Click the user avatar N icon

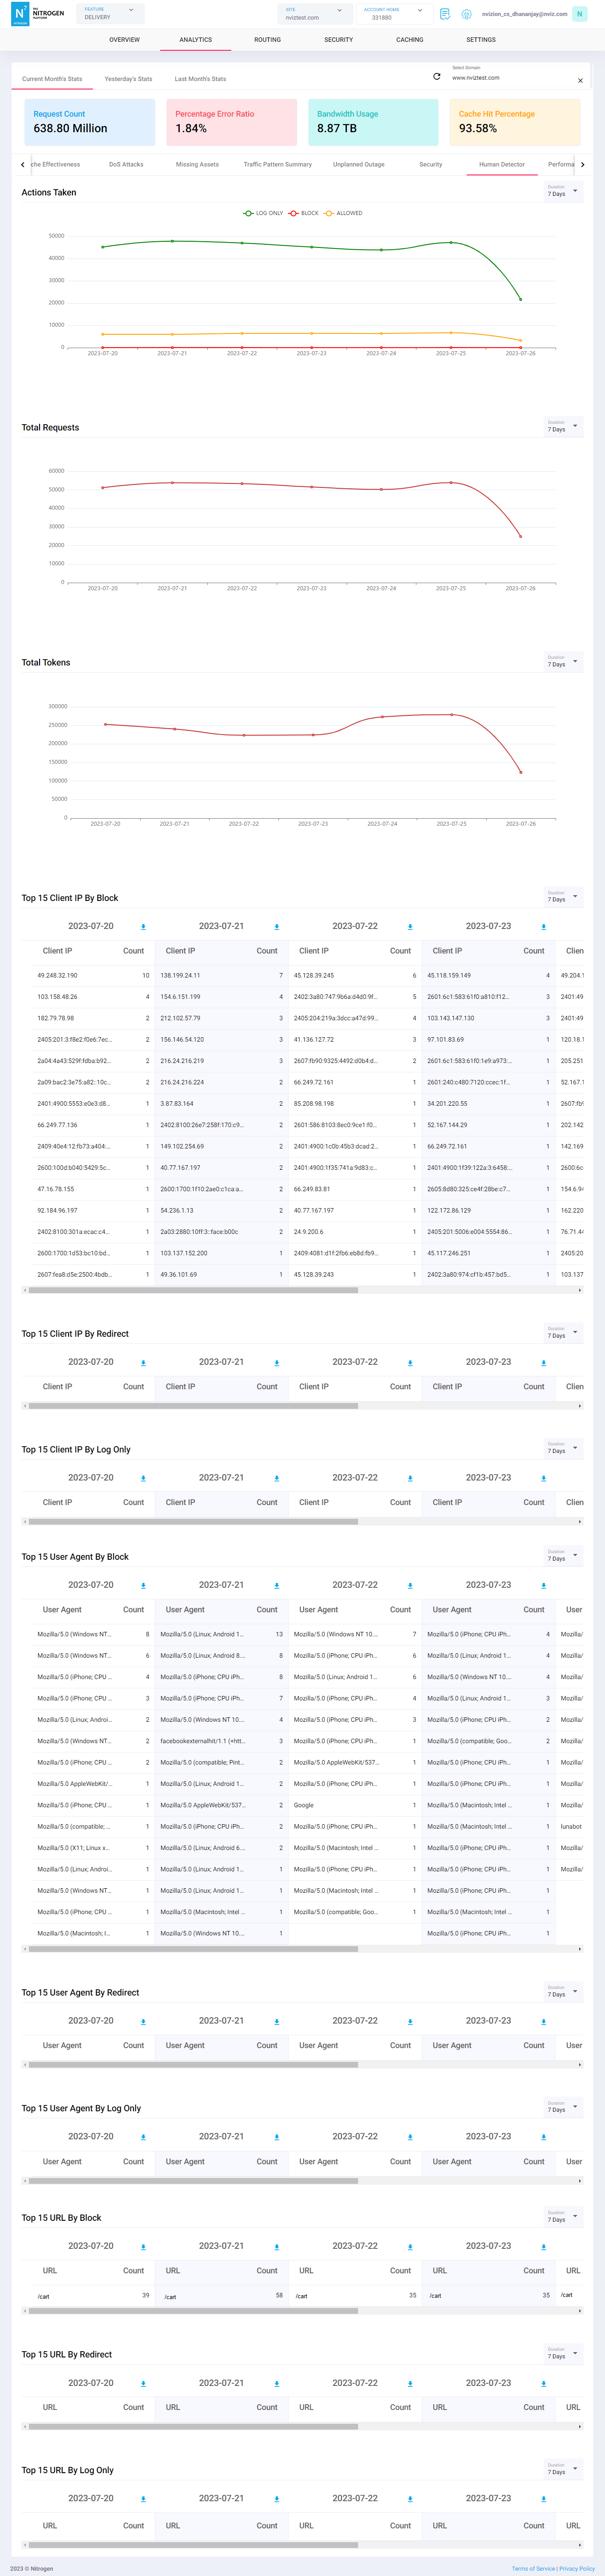tap(579, 14)
